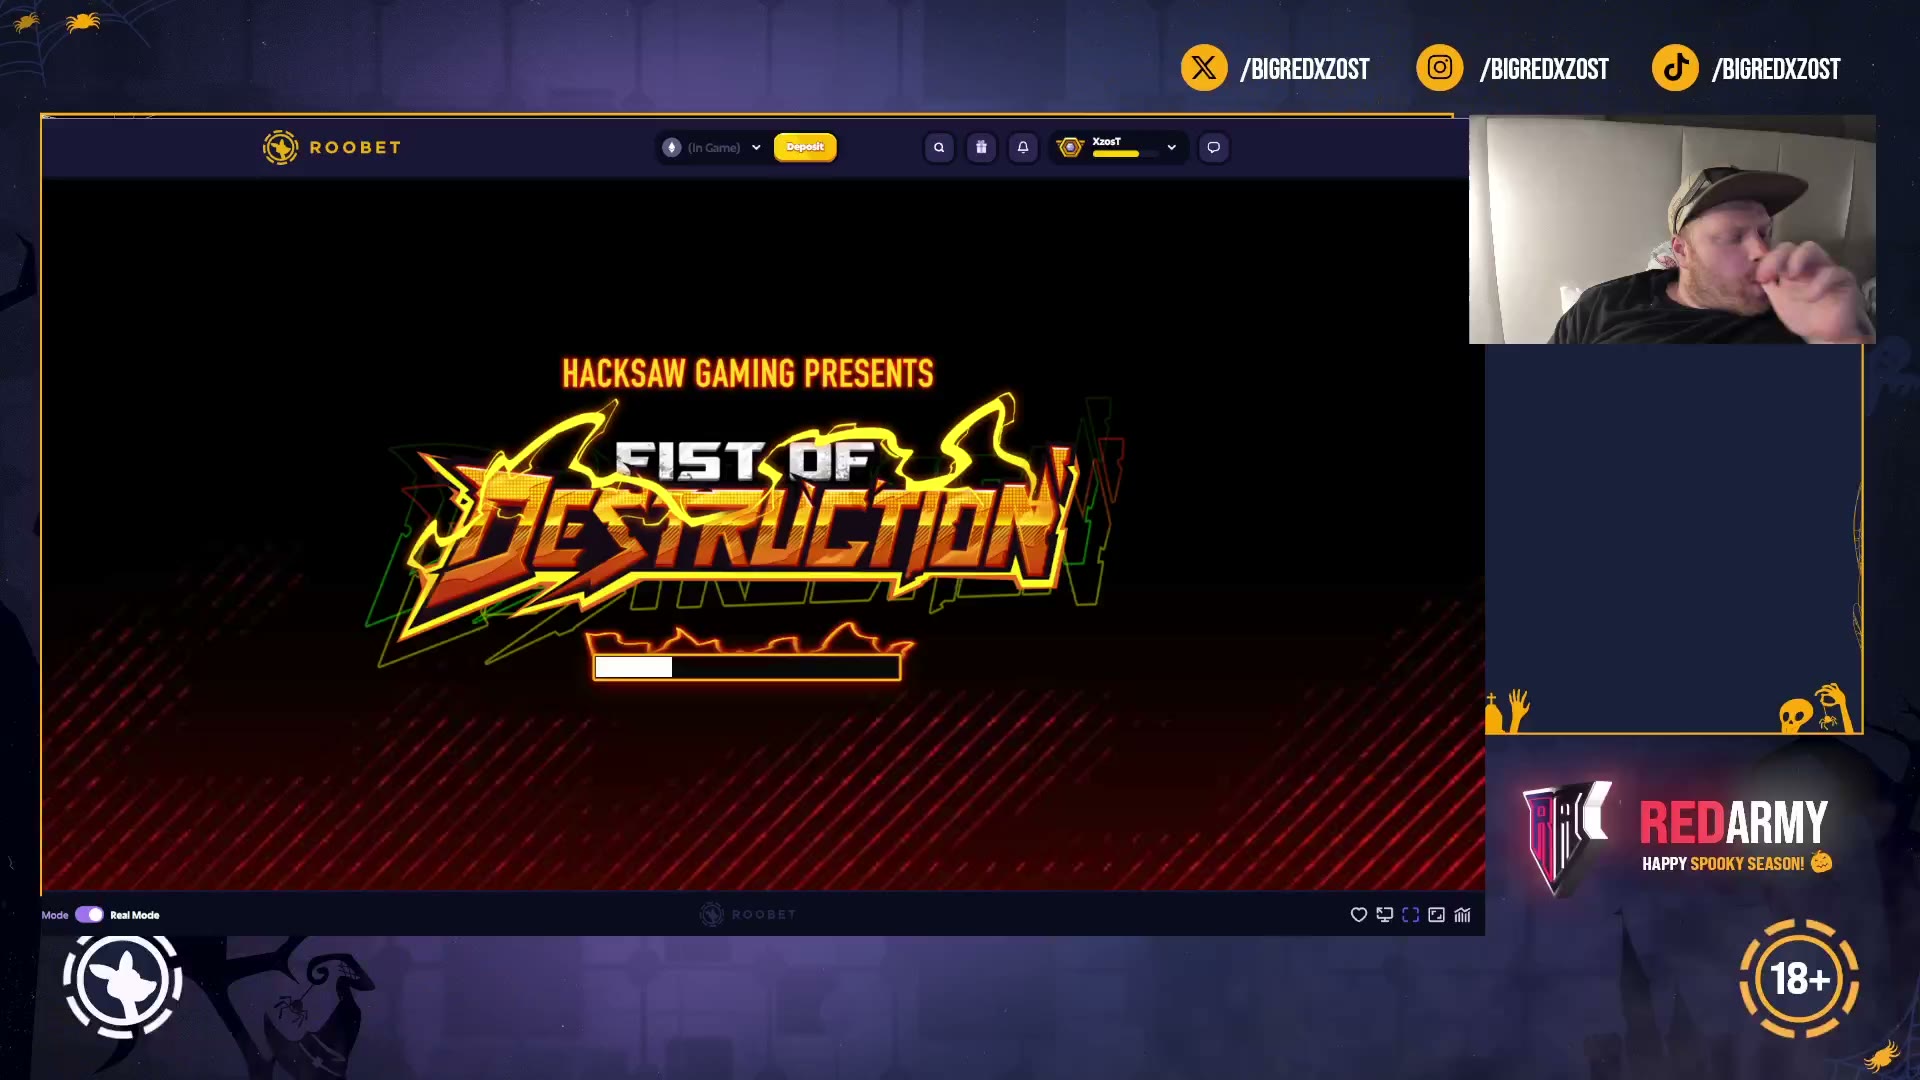This screenshot has height=1080, width=1920.
Task: Click the pop-out monitor icon
Action: [1384, 915]
